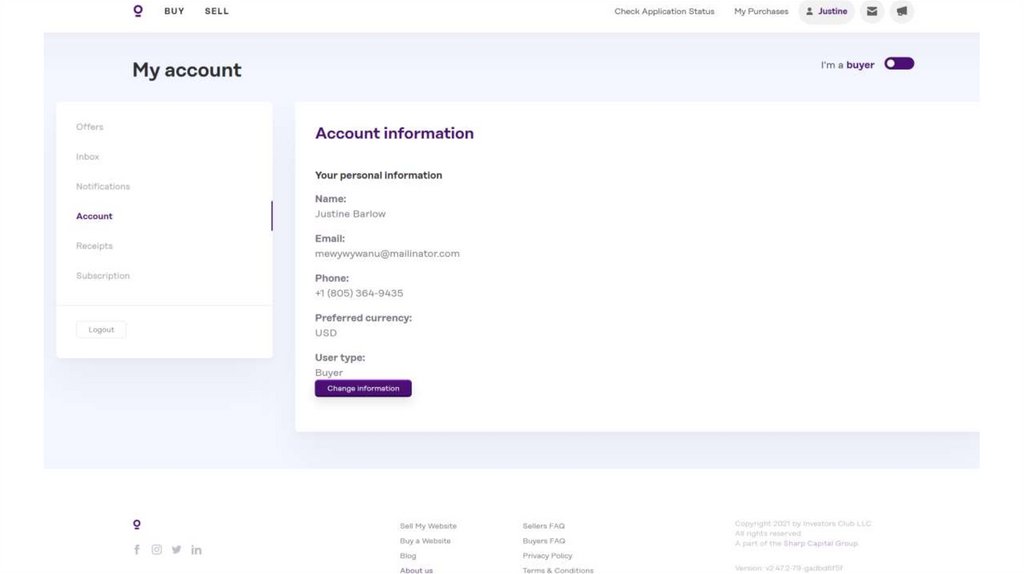Open Inbox in the sidebar

[88, 157]
